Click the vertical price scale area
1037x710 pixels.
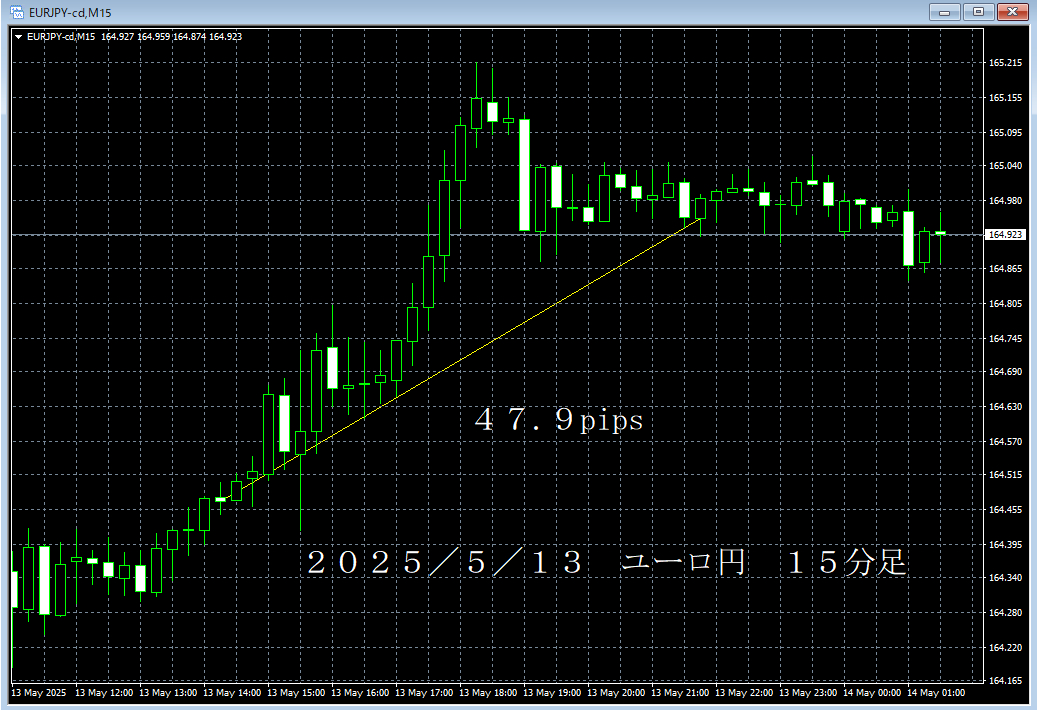[1003, 400]
